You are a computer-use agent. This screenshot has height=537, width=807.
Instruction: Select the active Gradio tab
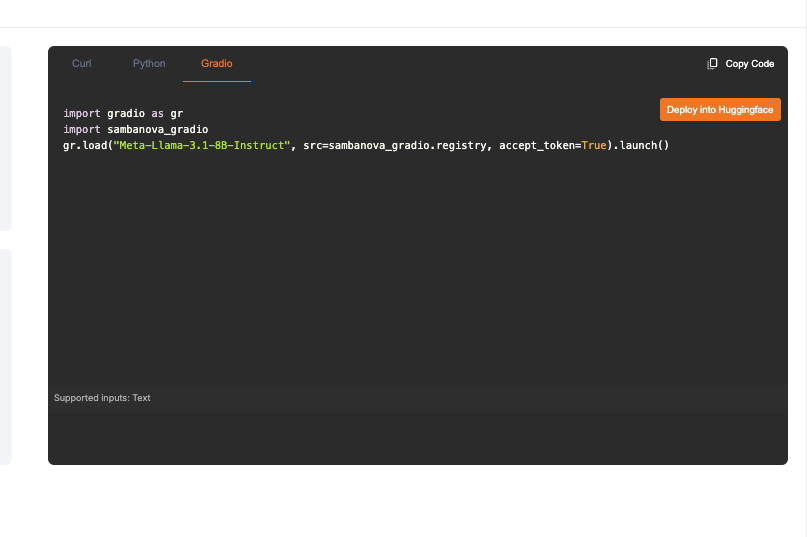[x=216, y=64]
